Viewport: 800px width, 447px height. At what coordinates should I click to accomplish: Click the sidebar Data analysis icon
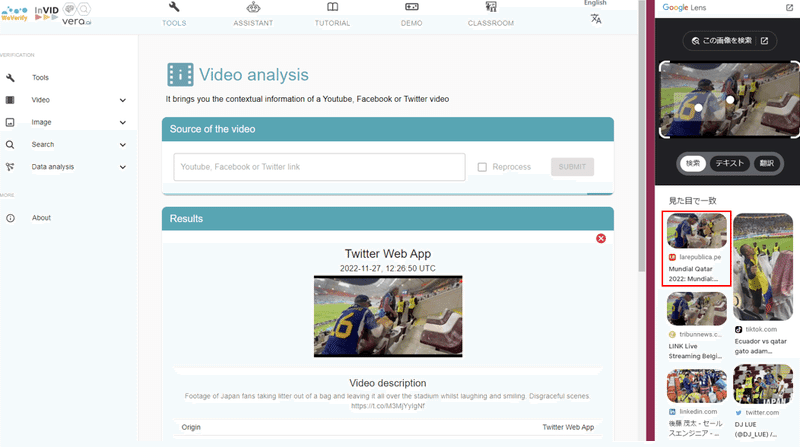[x=10, y=167]
